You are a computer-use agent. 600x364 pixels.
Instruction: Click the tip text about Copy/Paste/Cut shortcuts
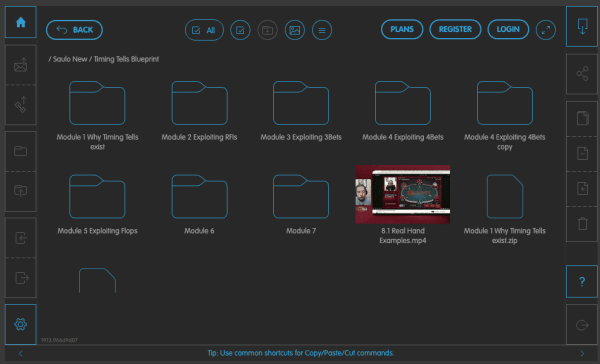click(301, 353)
